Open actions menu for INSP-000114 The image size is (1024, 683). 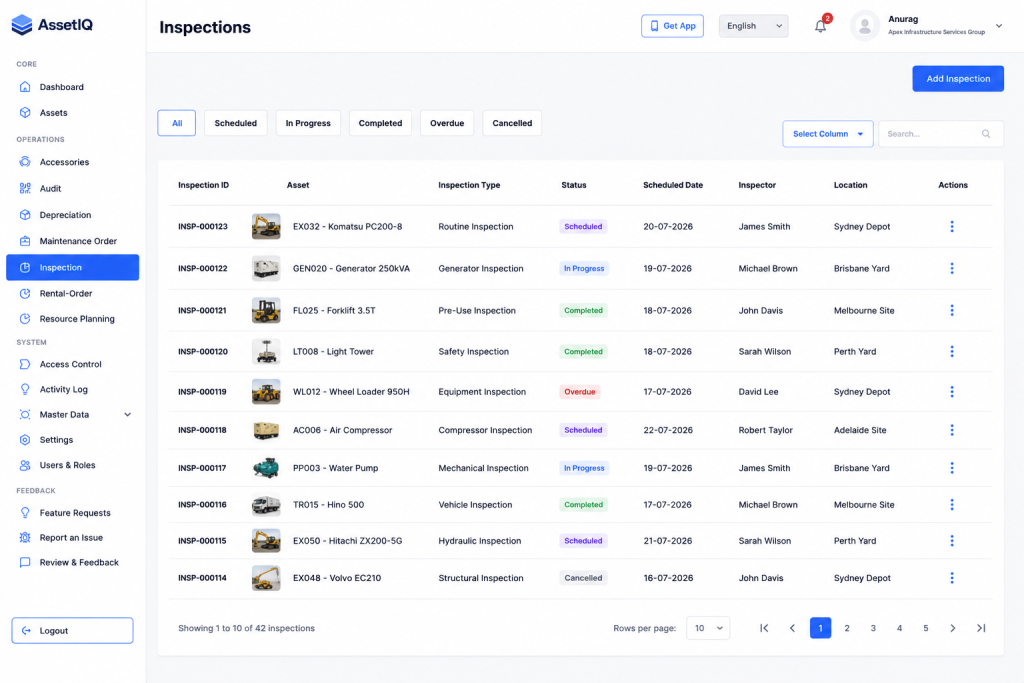(952, 578)
